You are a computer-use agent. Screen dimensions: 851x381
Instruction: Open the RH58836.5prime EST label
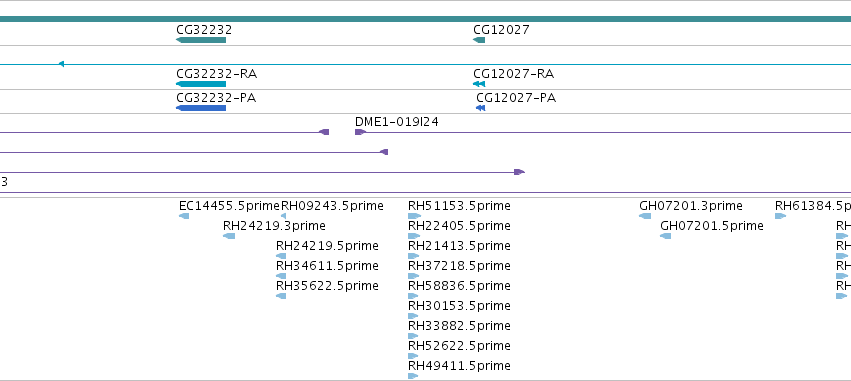pos(459,285)
